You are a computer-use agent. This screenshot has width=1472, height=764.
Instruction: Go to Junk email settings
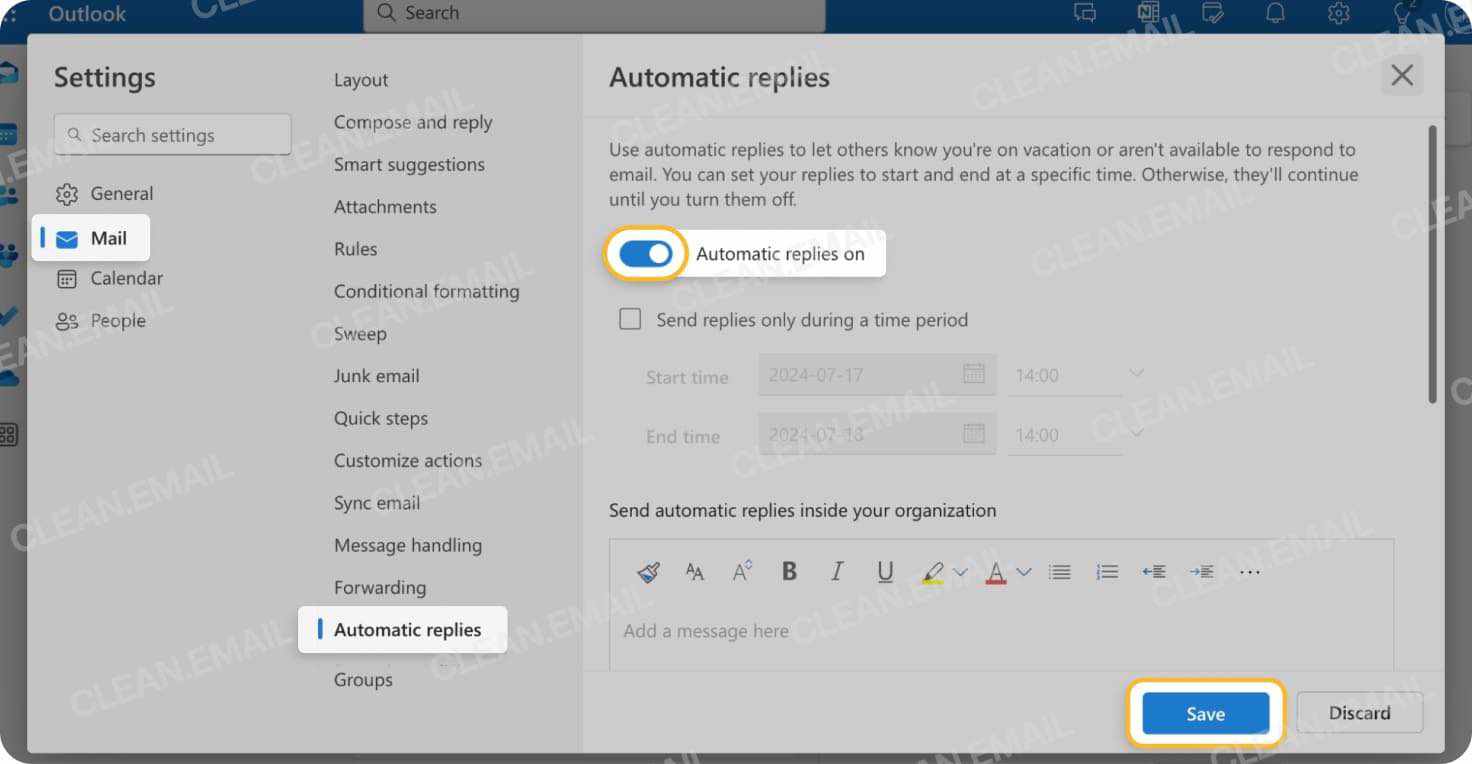[377, 376]
